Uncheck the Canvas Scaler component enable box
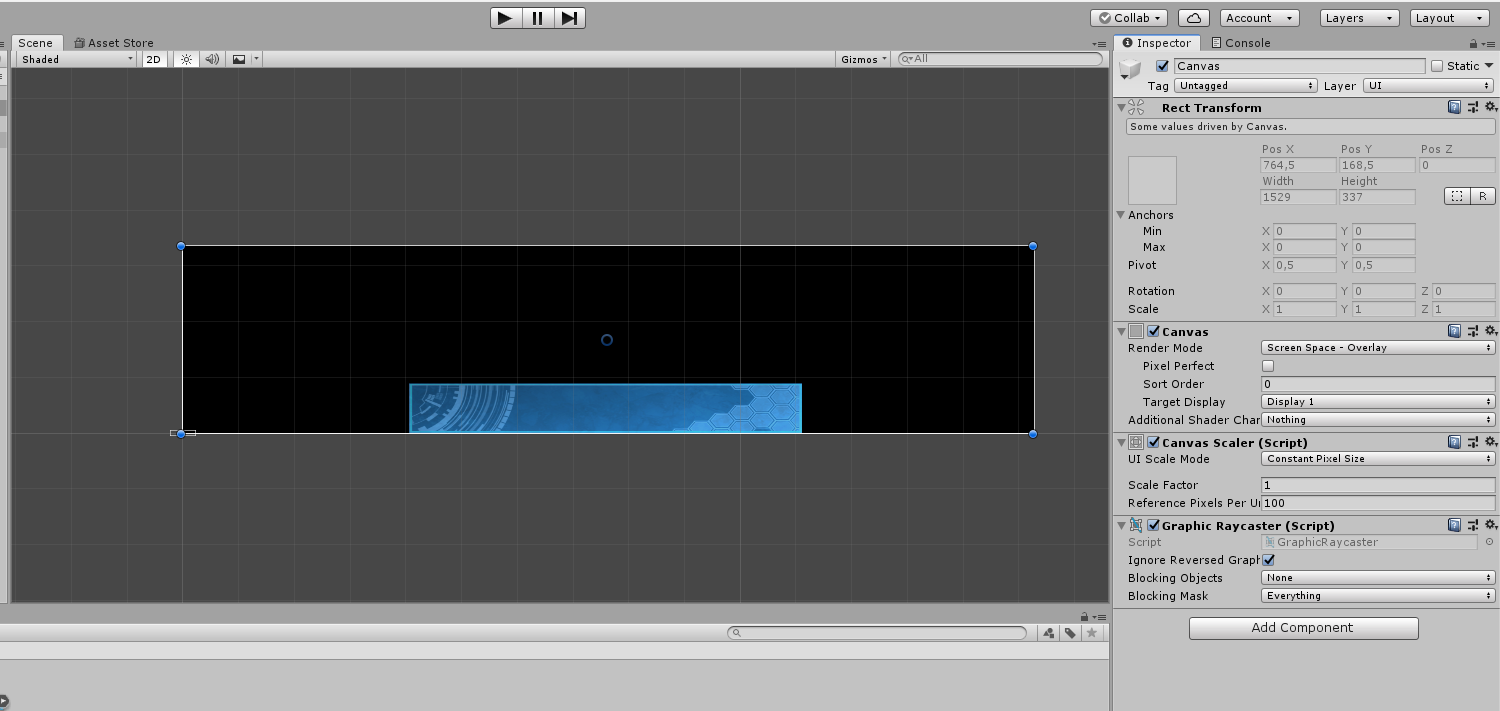This screenshot has width=1500, height=711. pyautogui.click(x=1153, y=442)
